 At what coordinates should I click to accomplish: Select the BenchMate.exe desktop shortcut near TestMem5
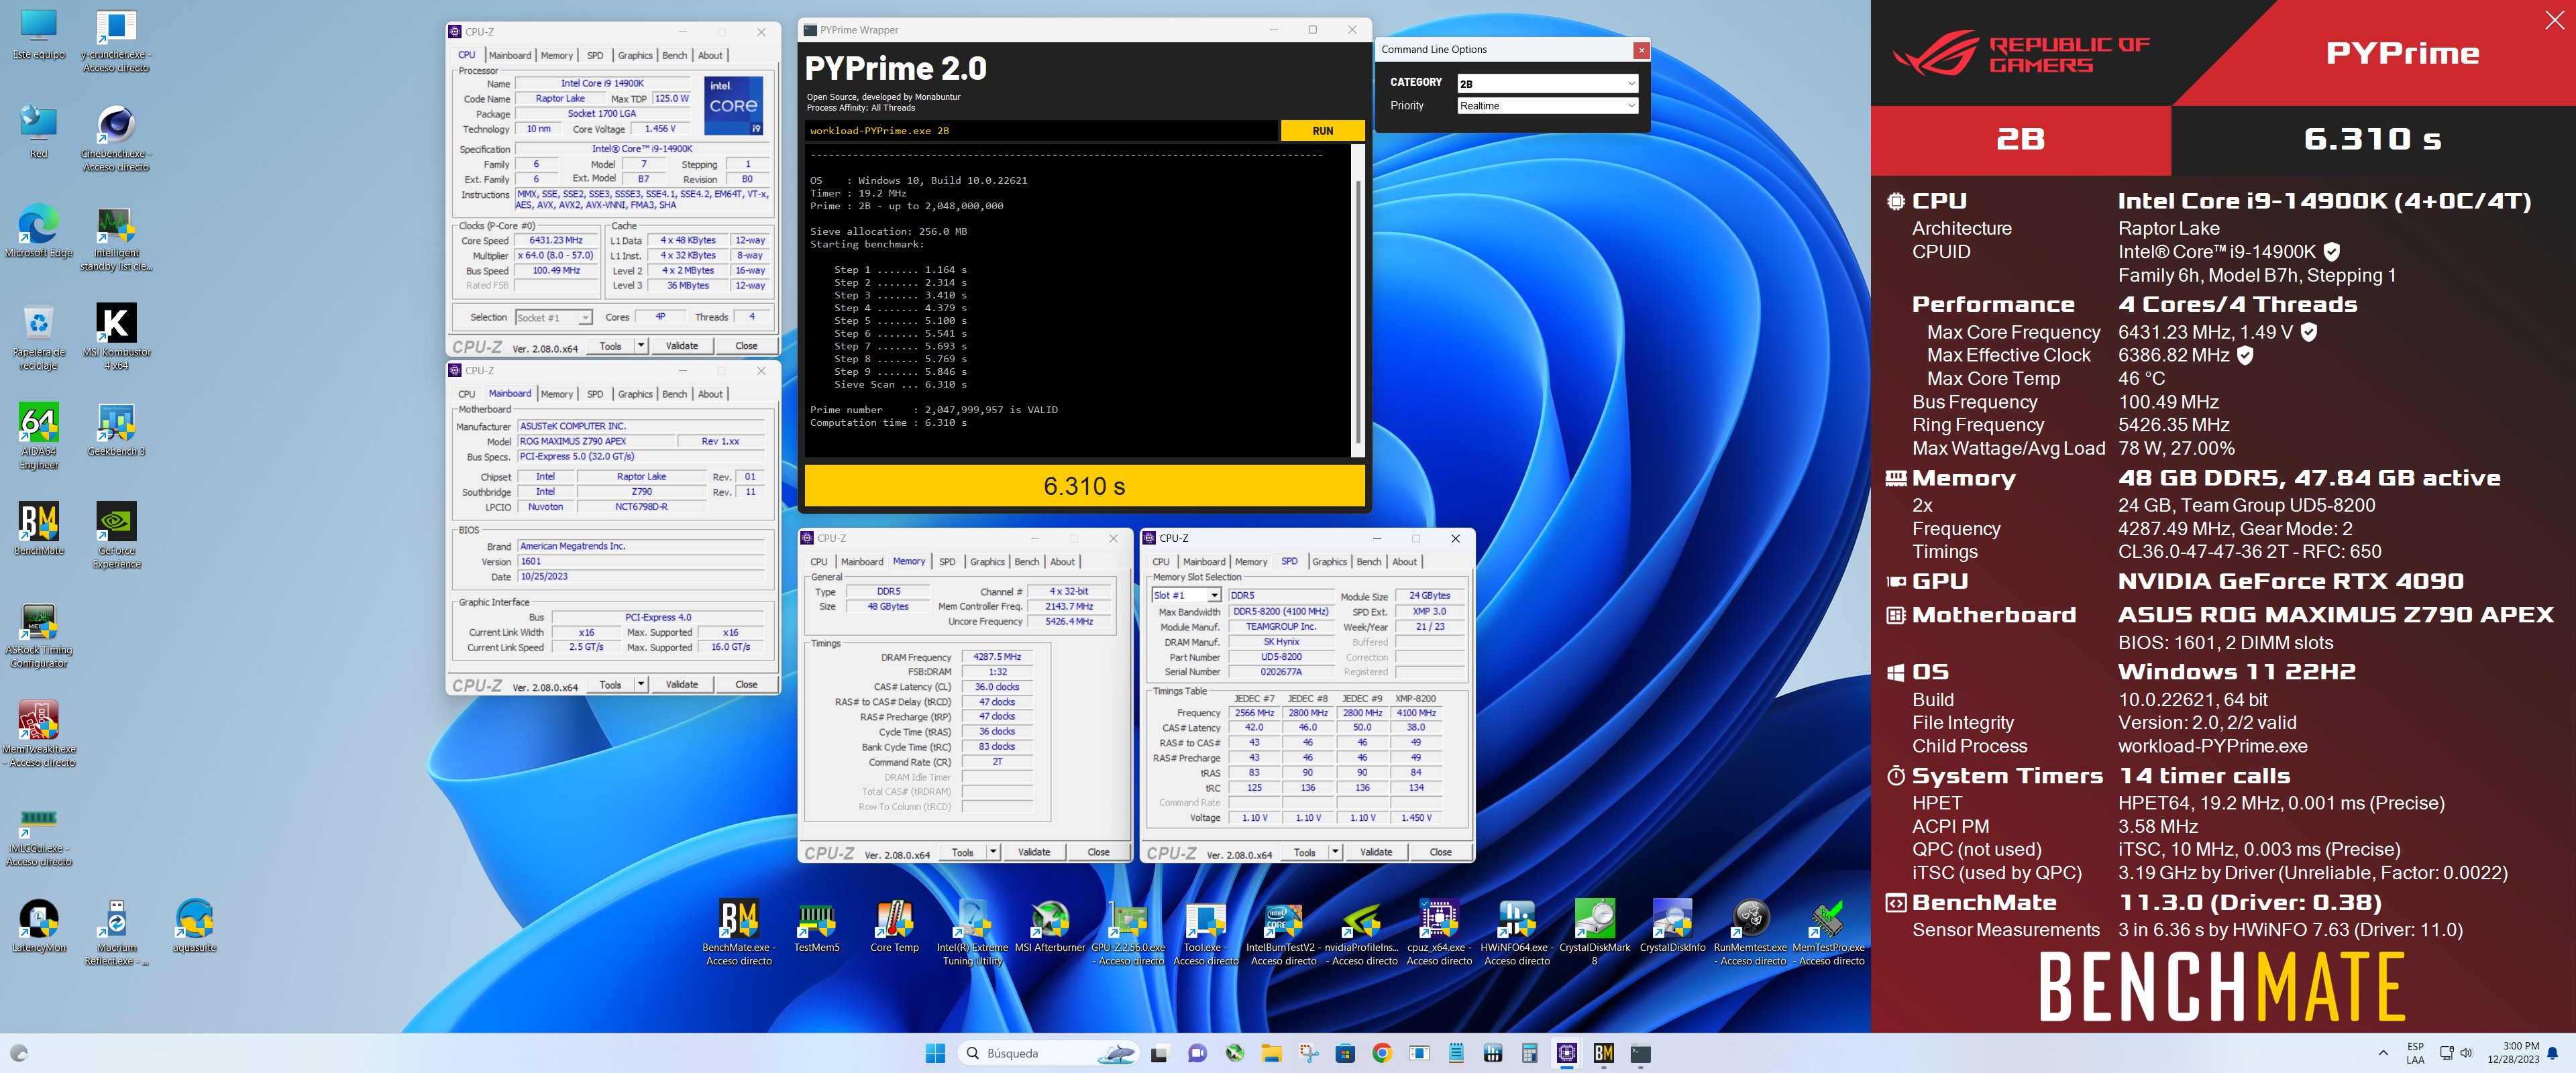(x=738, y=932)
